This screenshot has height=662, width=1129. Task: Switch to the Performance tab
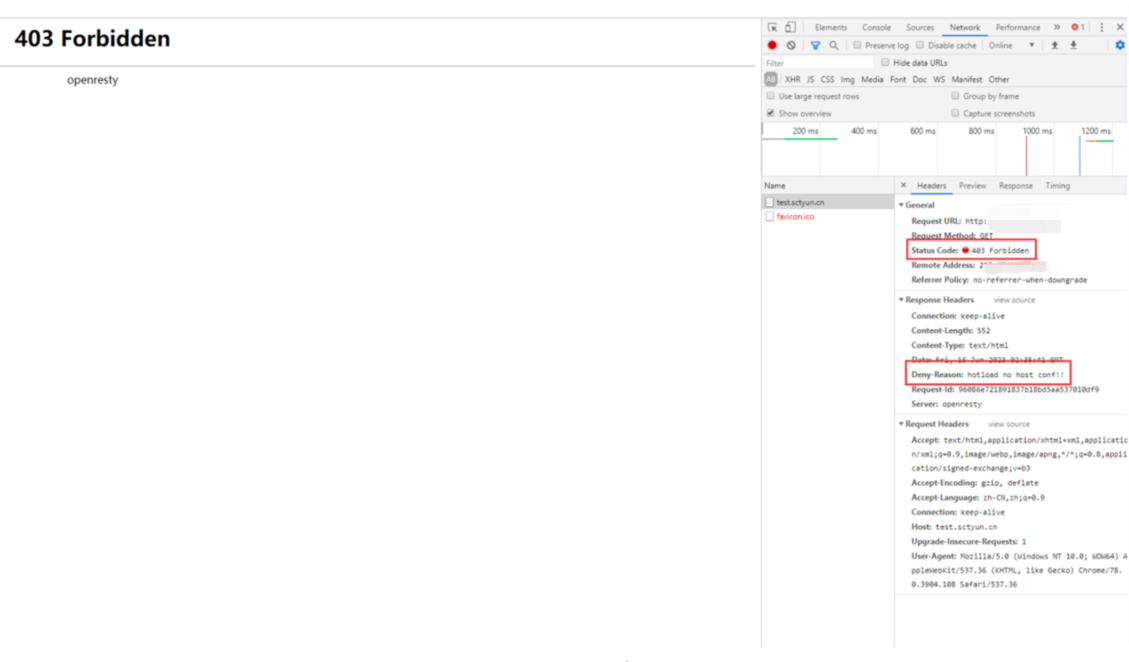[1017, 27]
